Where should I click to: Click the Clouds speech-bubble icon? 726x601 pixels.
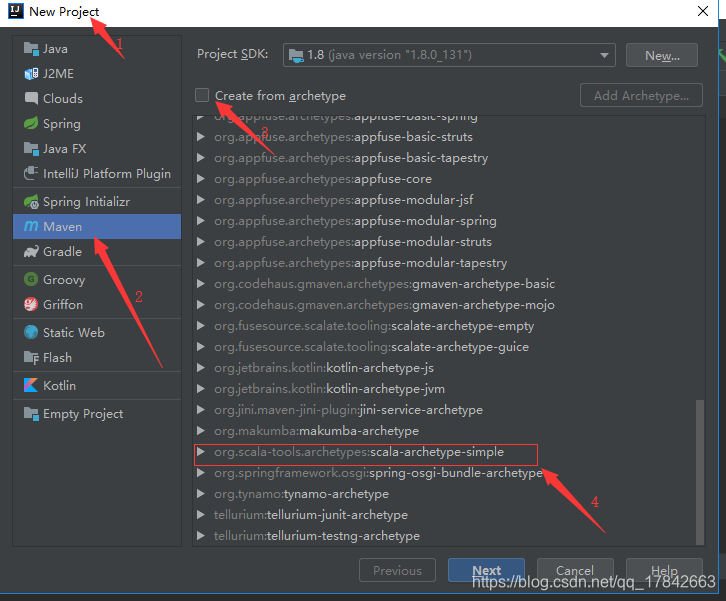click(31, 99)
